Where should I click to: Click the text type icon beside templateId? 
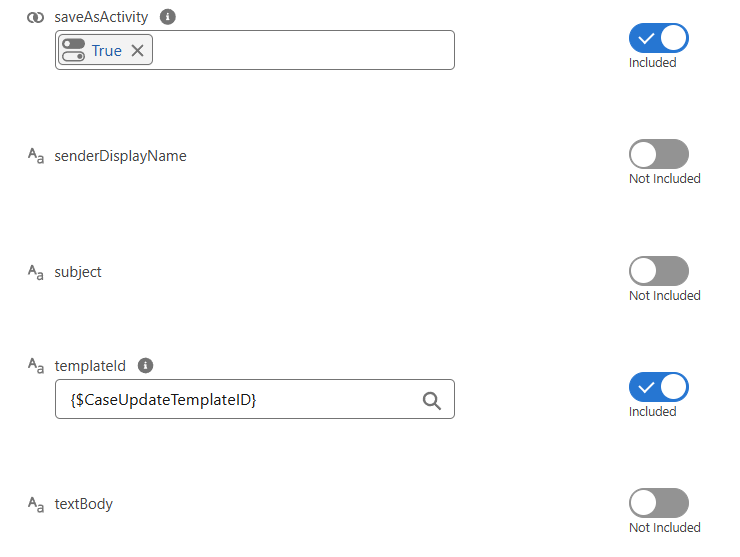(x=36, y=365)
